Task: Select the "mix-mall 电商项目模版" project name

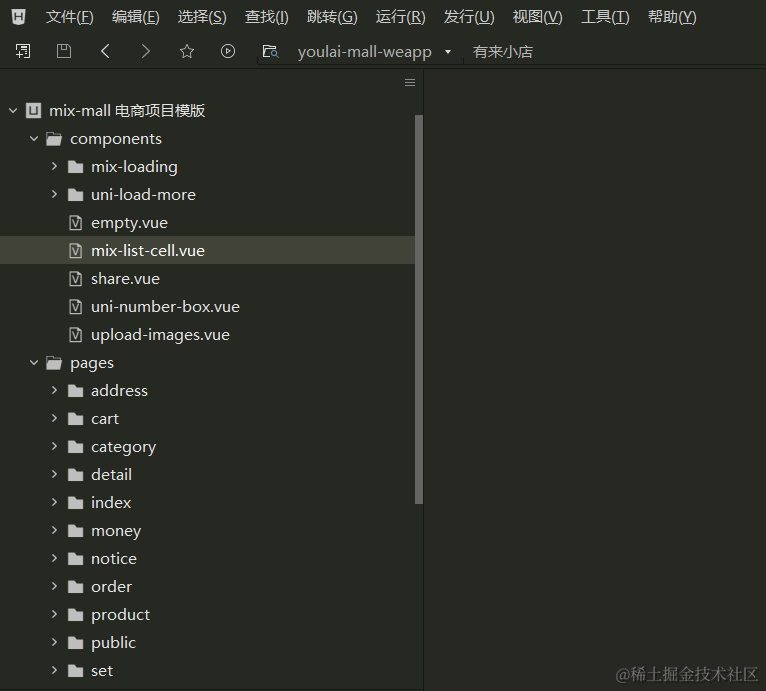Action: [127, 110]
